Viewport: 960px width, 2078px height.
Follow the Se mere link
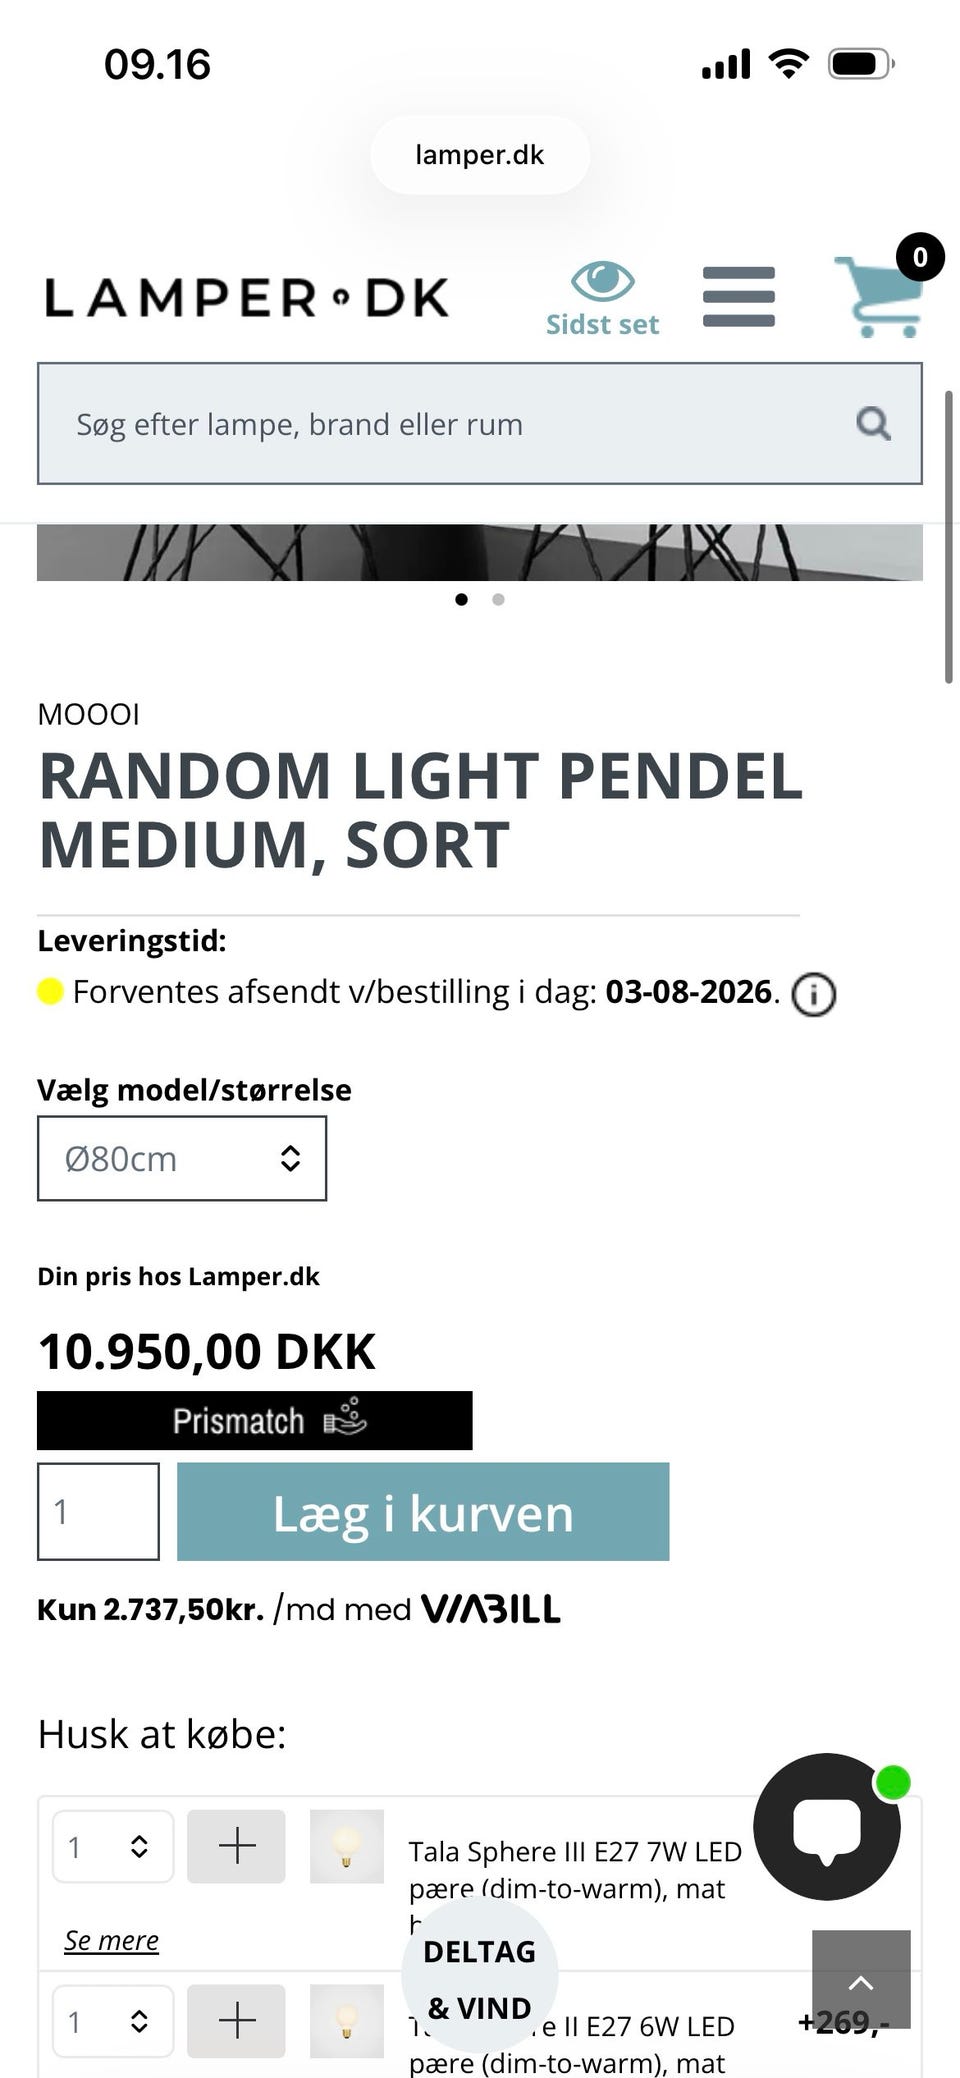[x=111, y=1940]
